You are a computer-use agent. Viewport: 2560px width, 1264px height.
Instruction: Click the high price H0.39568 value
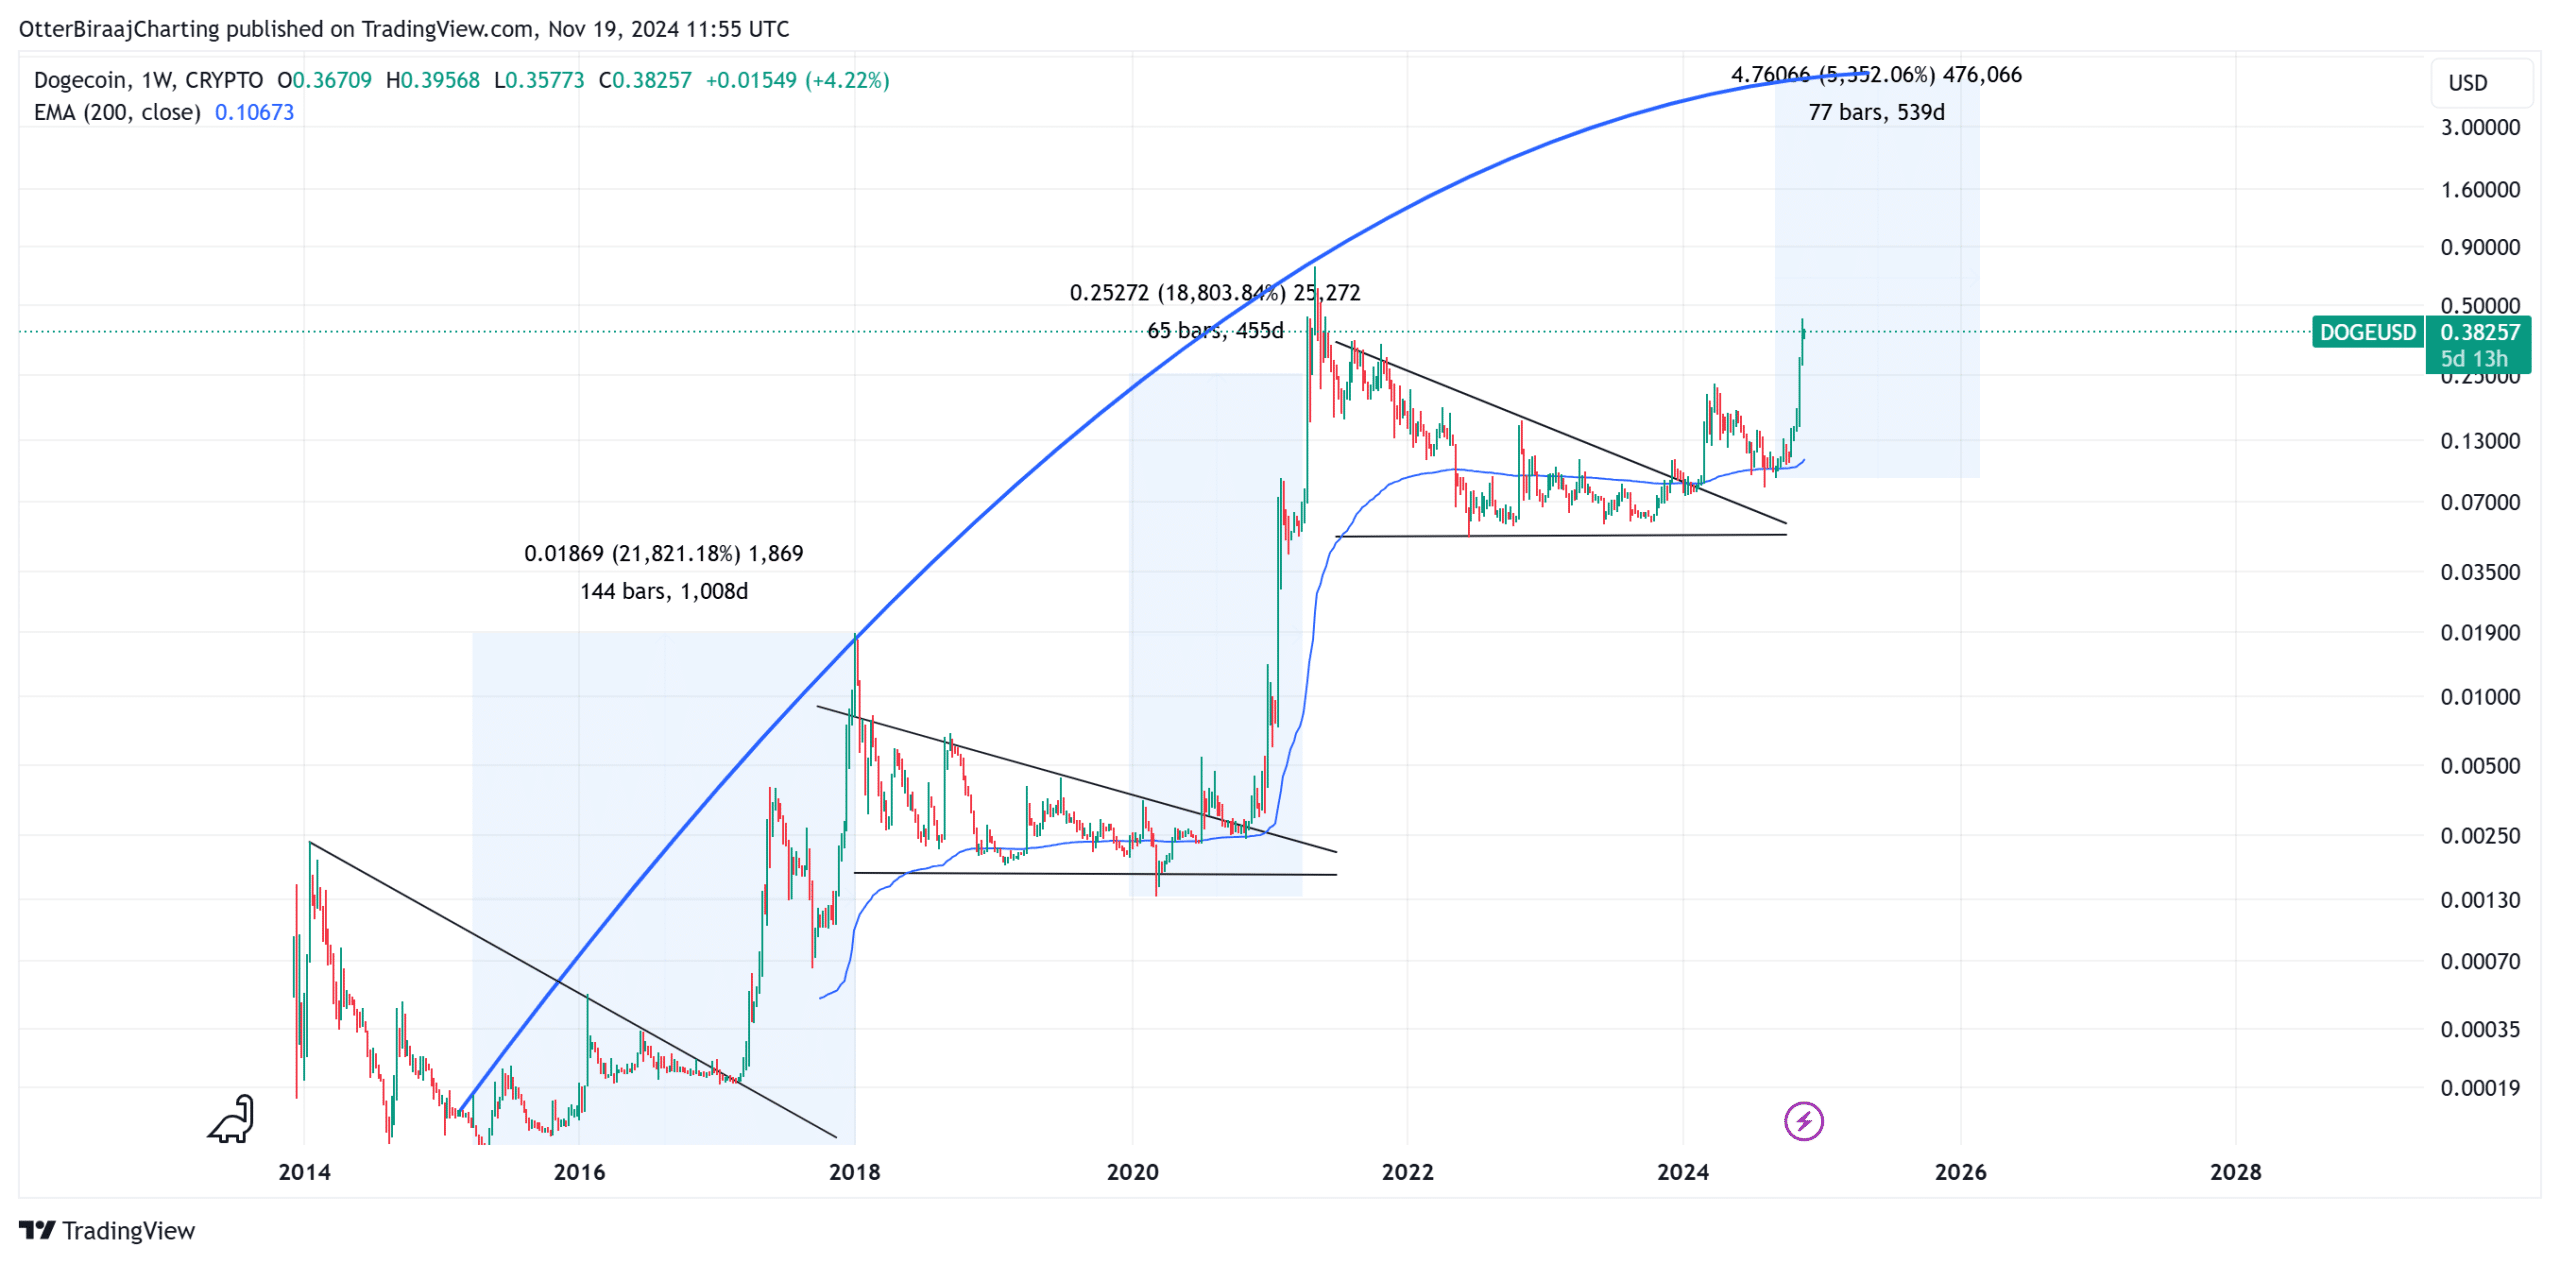[x=432, y=80]
